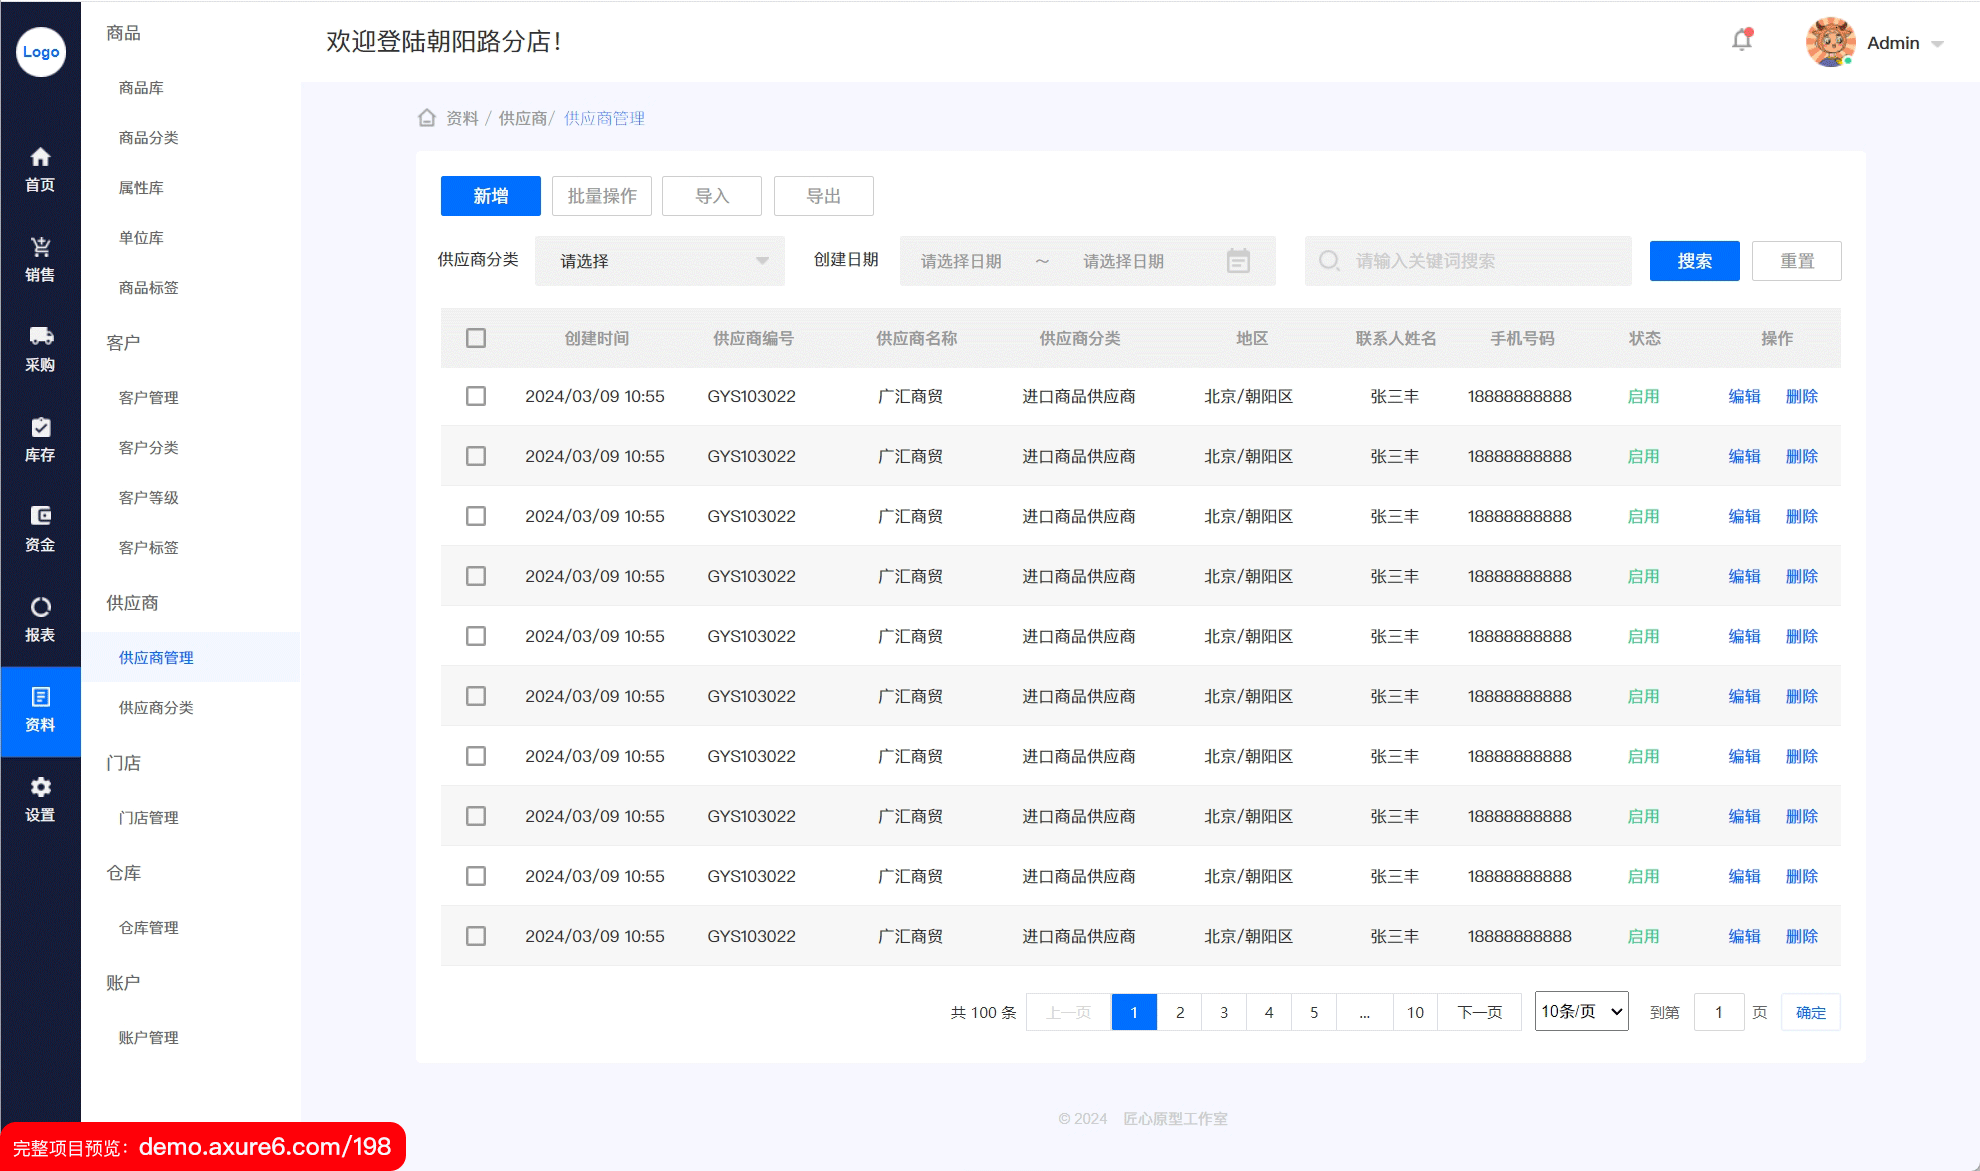The image size is (1980, 1171).
Task: Open 账户管理 in the sidebar
Action: click(148, 1038)
